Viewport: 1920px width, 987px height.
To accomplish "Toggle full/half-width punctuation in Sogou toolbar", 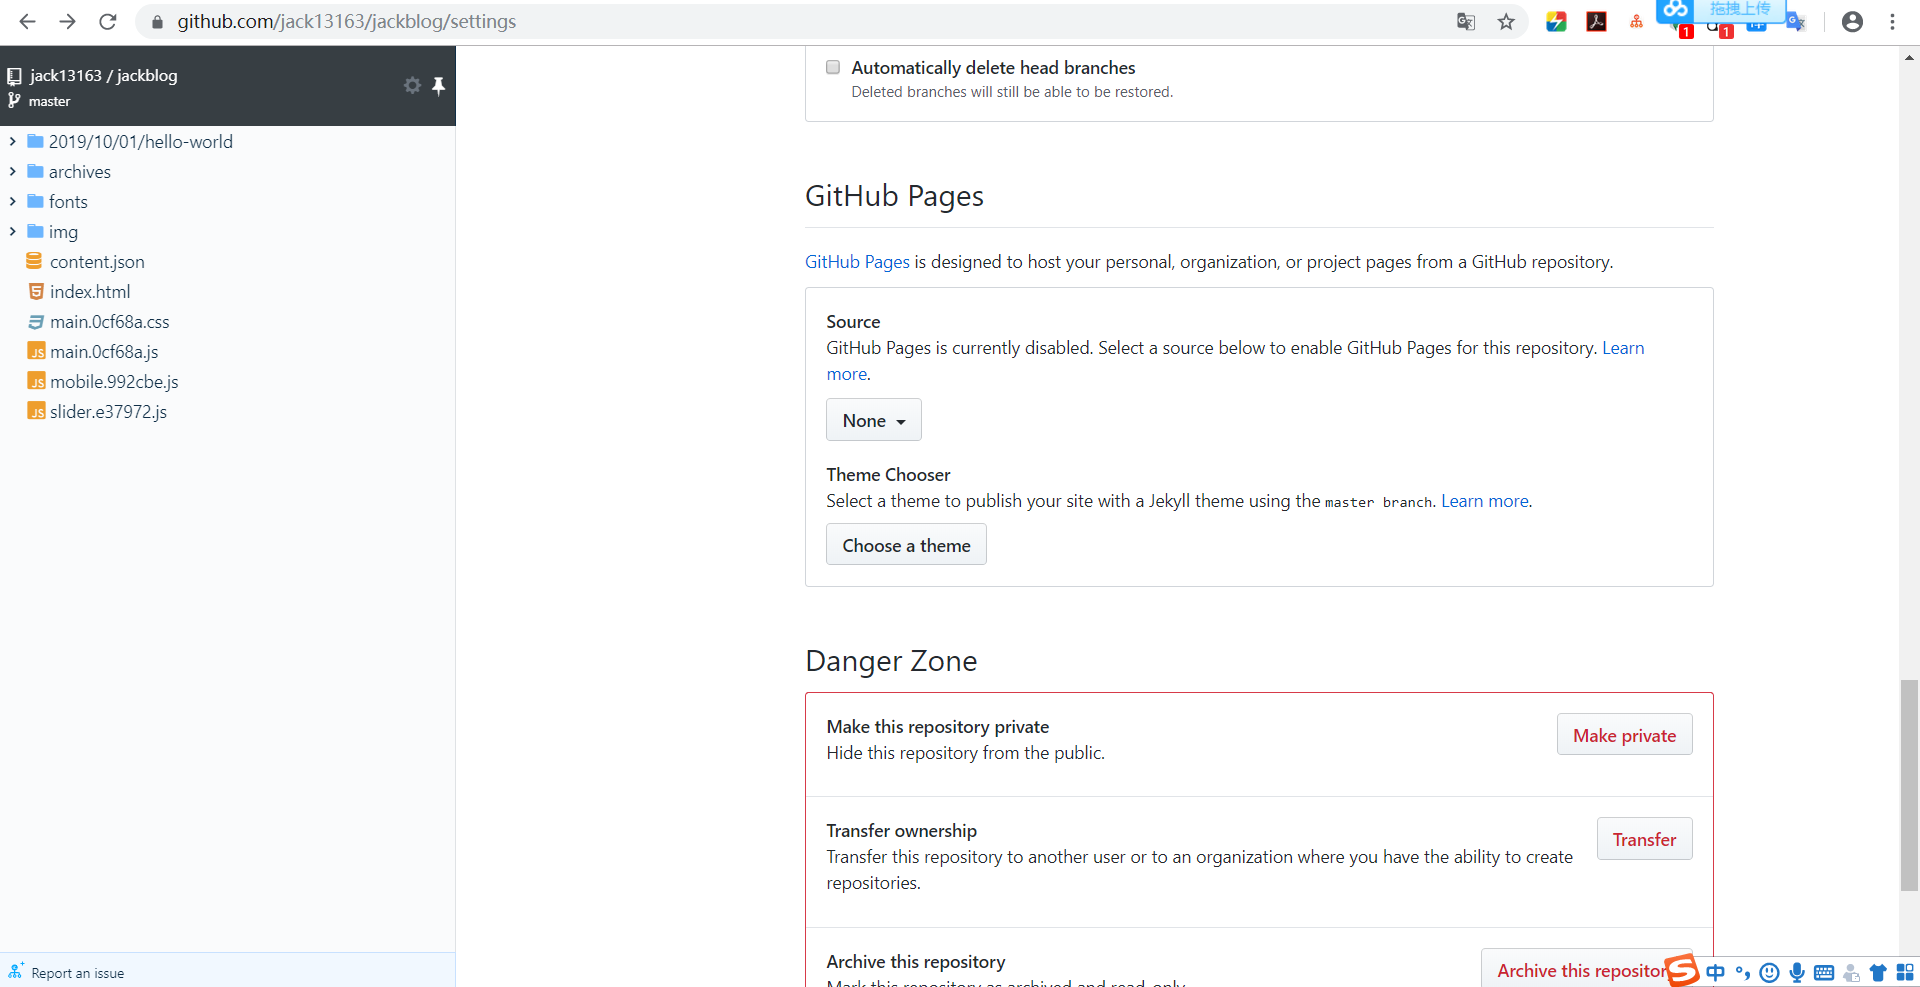I will pos(1744,972).
